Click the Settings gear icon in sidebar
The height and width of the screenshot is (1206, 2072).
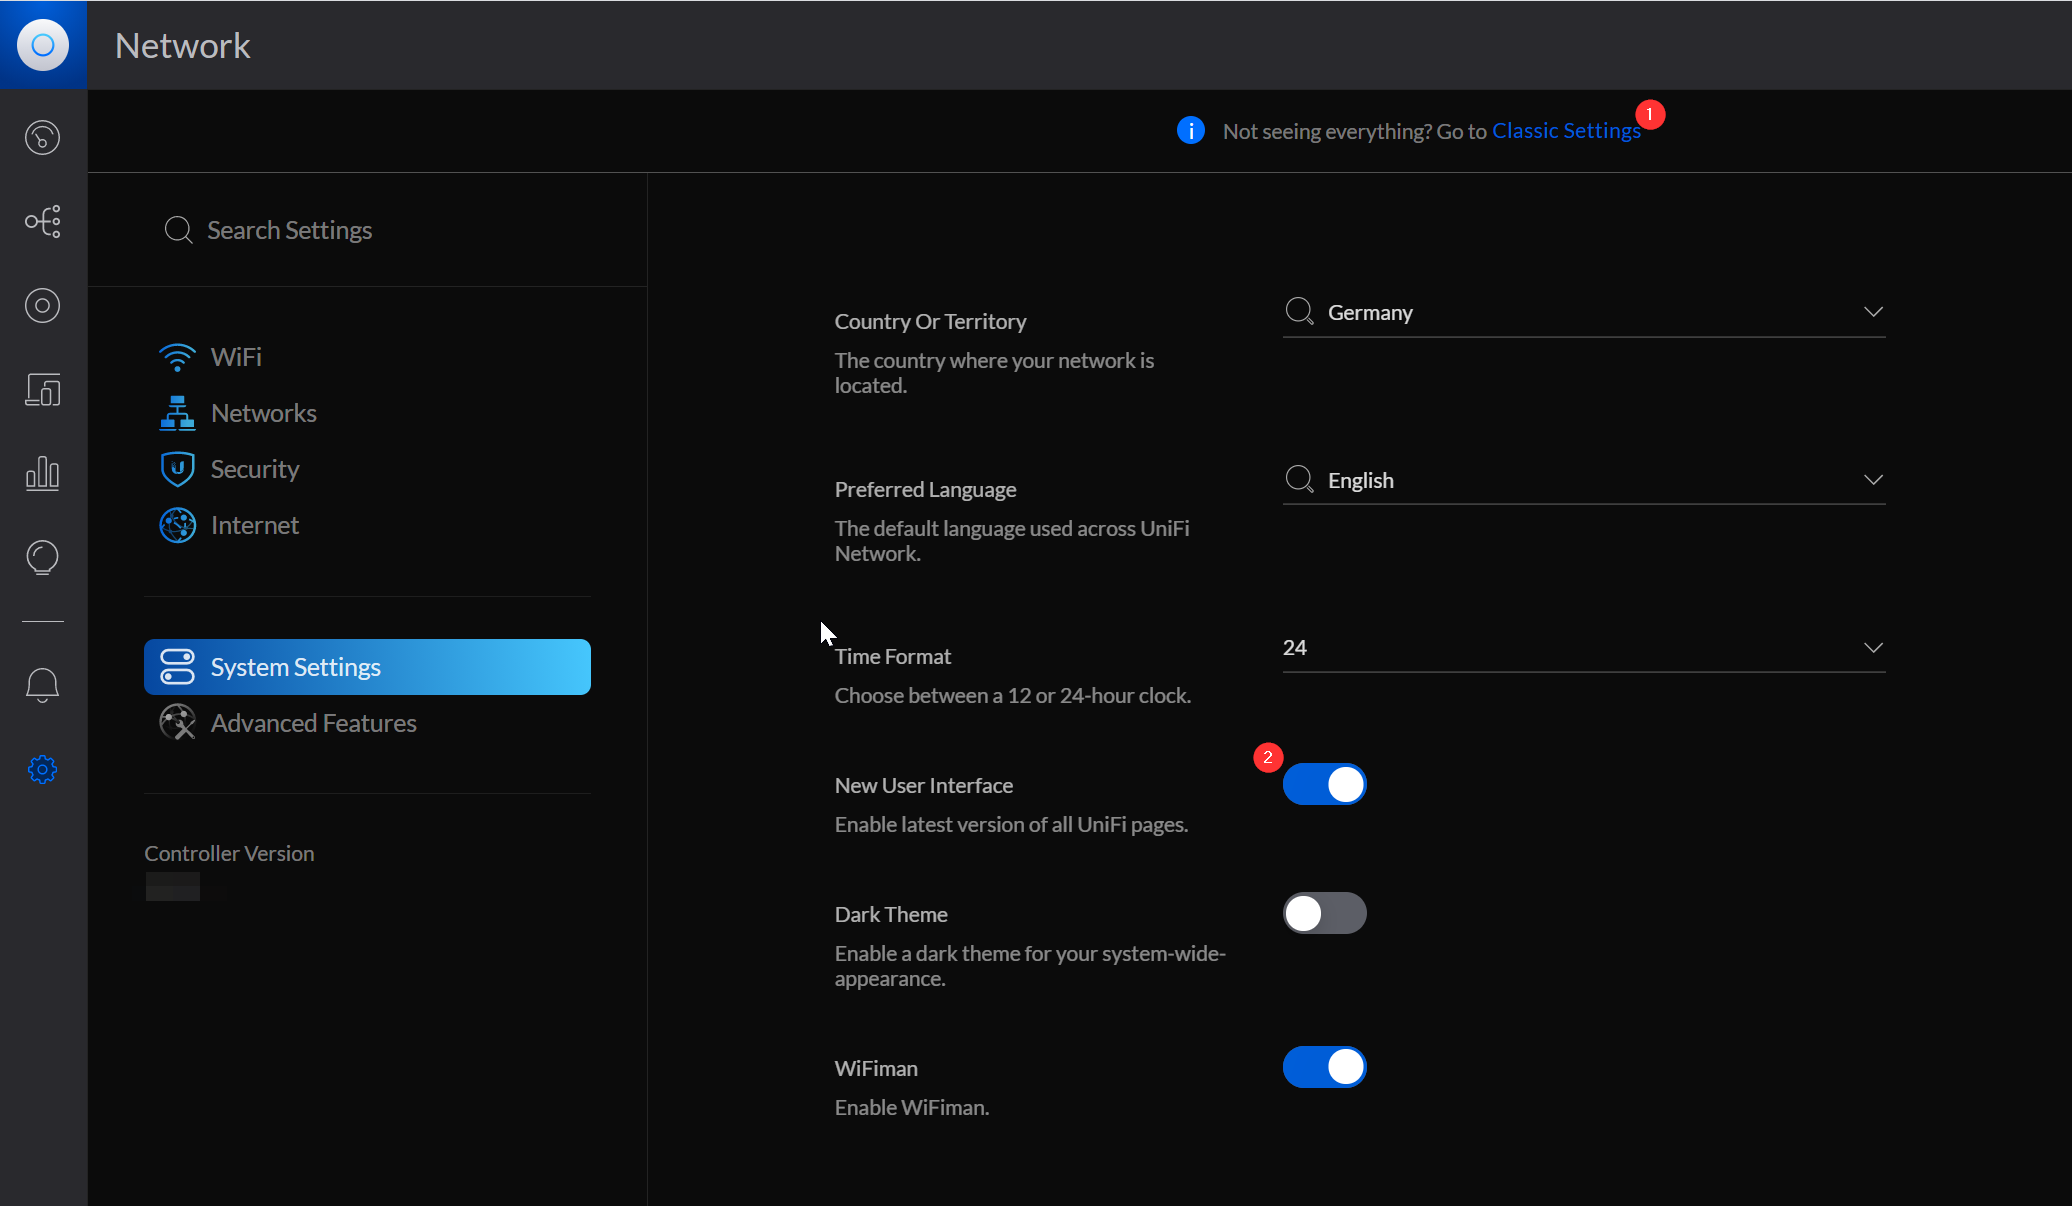[x=42, y=769]
